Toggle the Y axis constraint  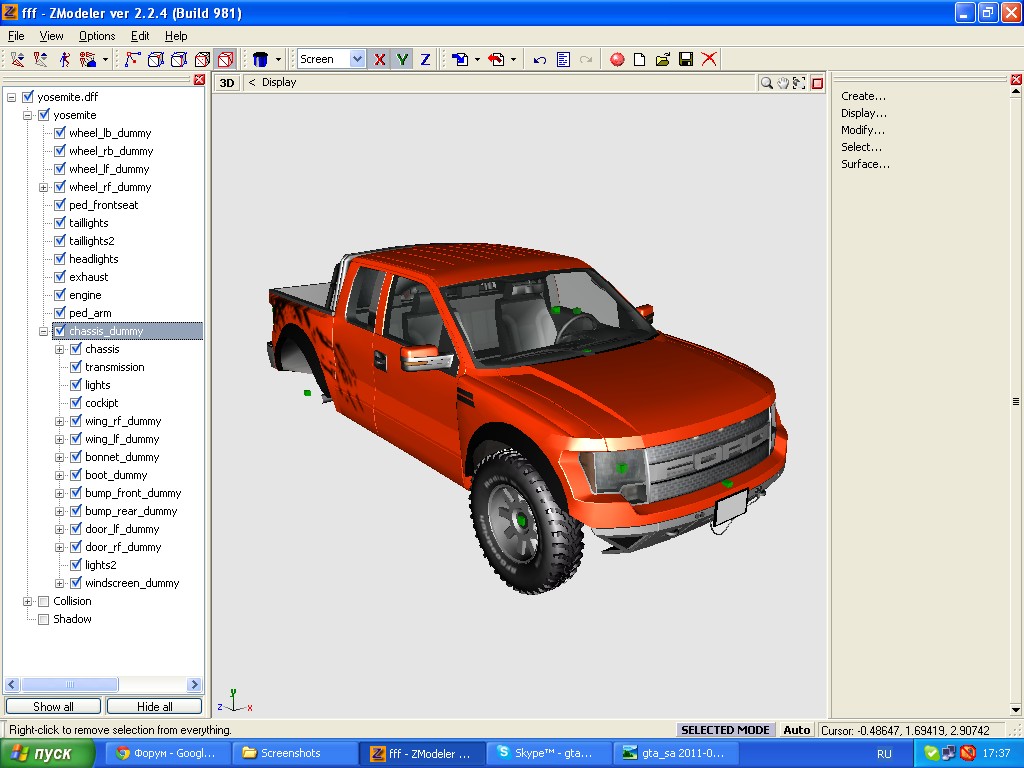[402, 59]
